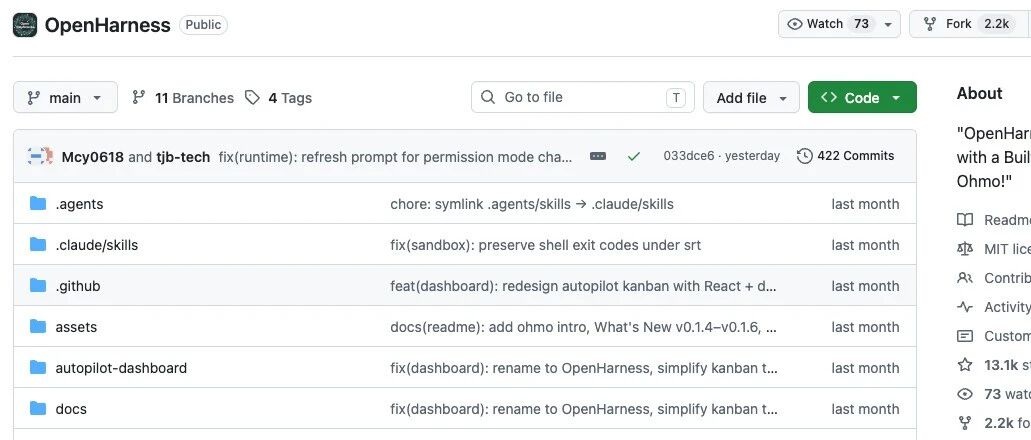Image resolution: width=1031 pixels, height=440 pixels.
Task: Open the autopilot-dashboard folder
Action: pos(121,368)
